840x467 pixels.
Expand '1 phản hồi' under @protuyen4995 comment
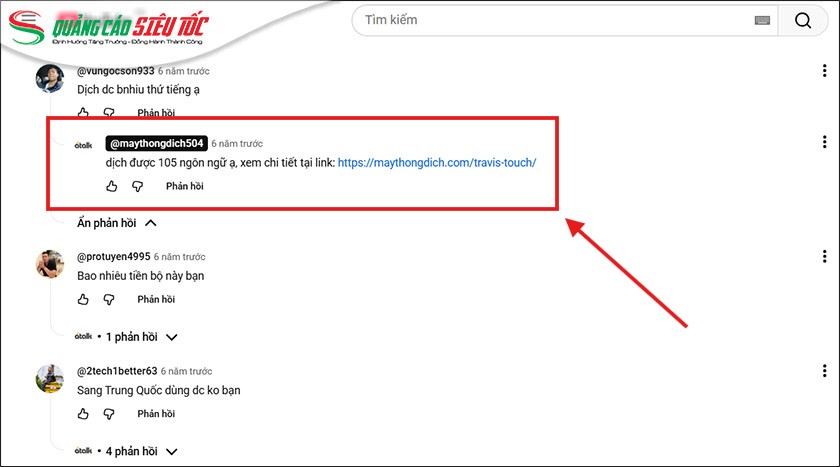pyautogui.click(x=139, y=337)
